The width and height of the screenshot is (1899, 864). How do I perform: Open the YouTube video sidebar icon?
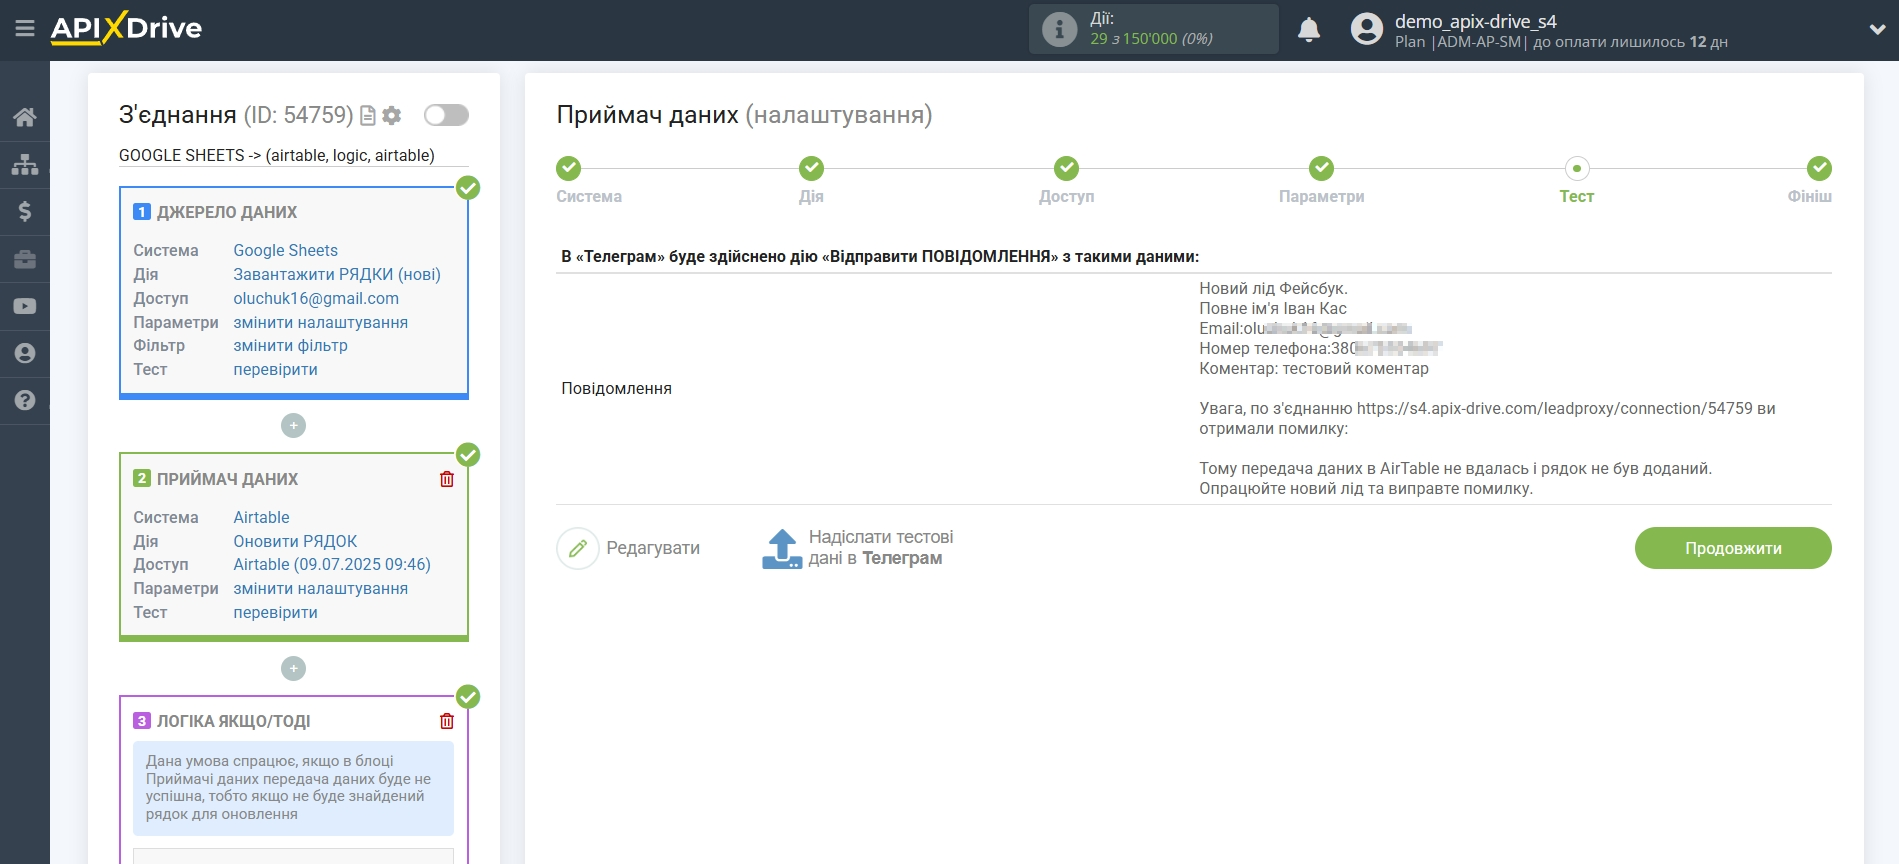tap(25, 306)
